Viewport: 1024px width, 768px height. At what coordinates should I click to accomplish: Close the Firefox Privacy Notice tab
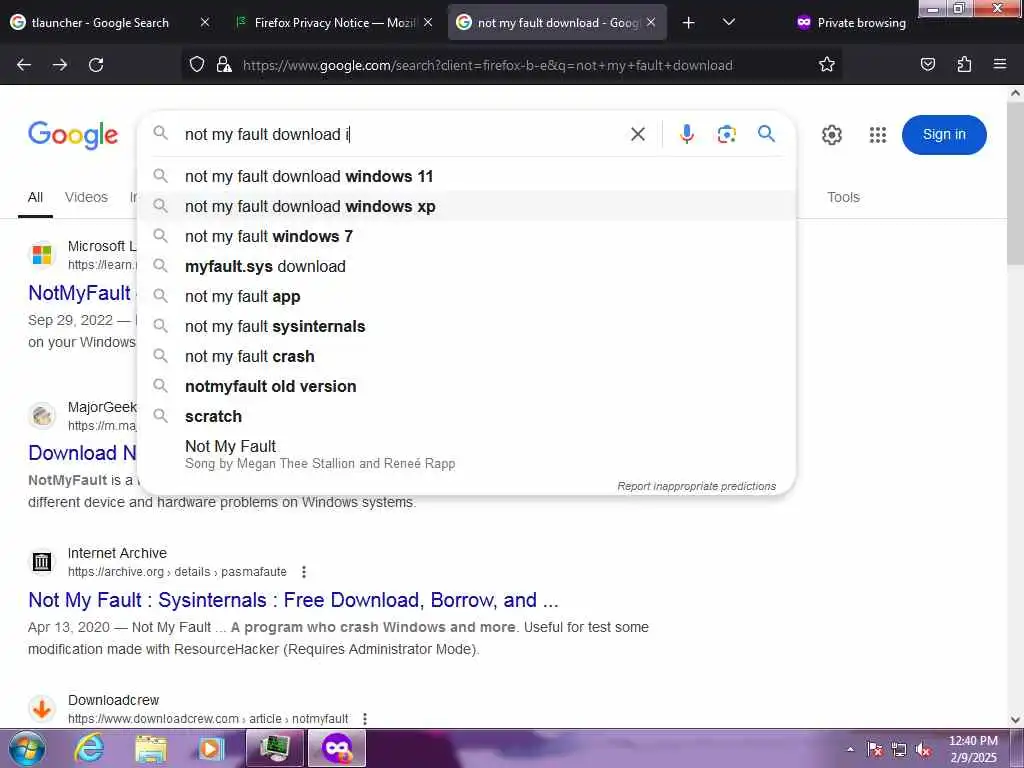428,22
